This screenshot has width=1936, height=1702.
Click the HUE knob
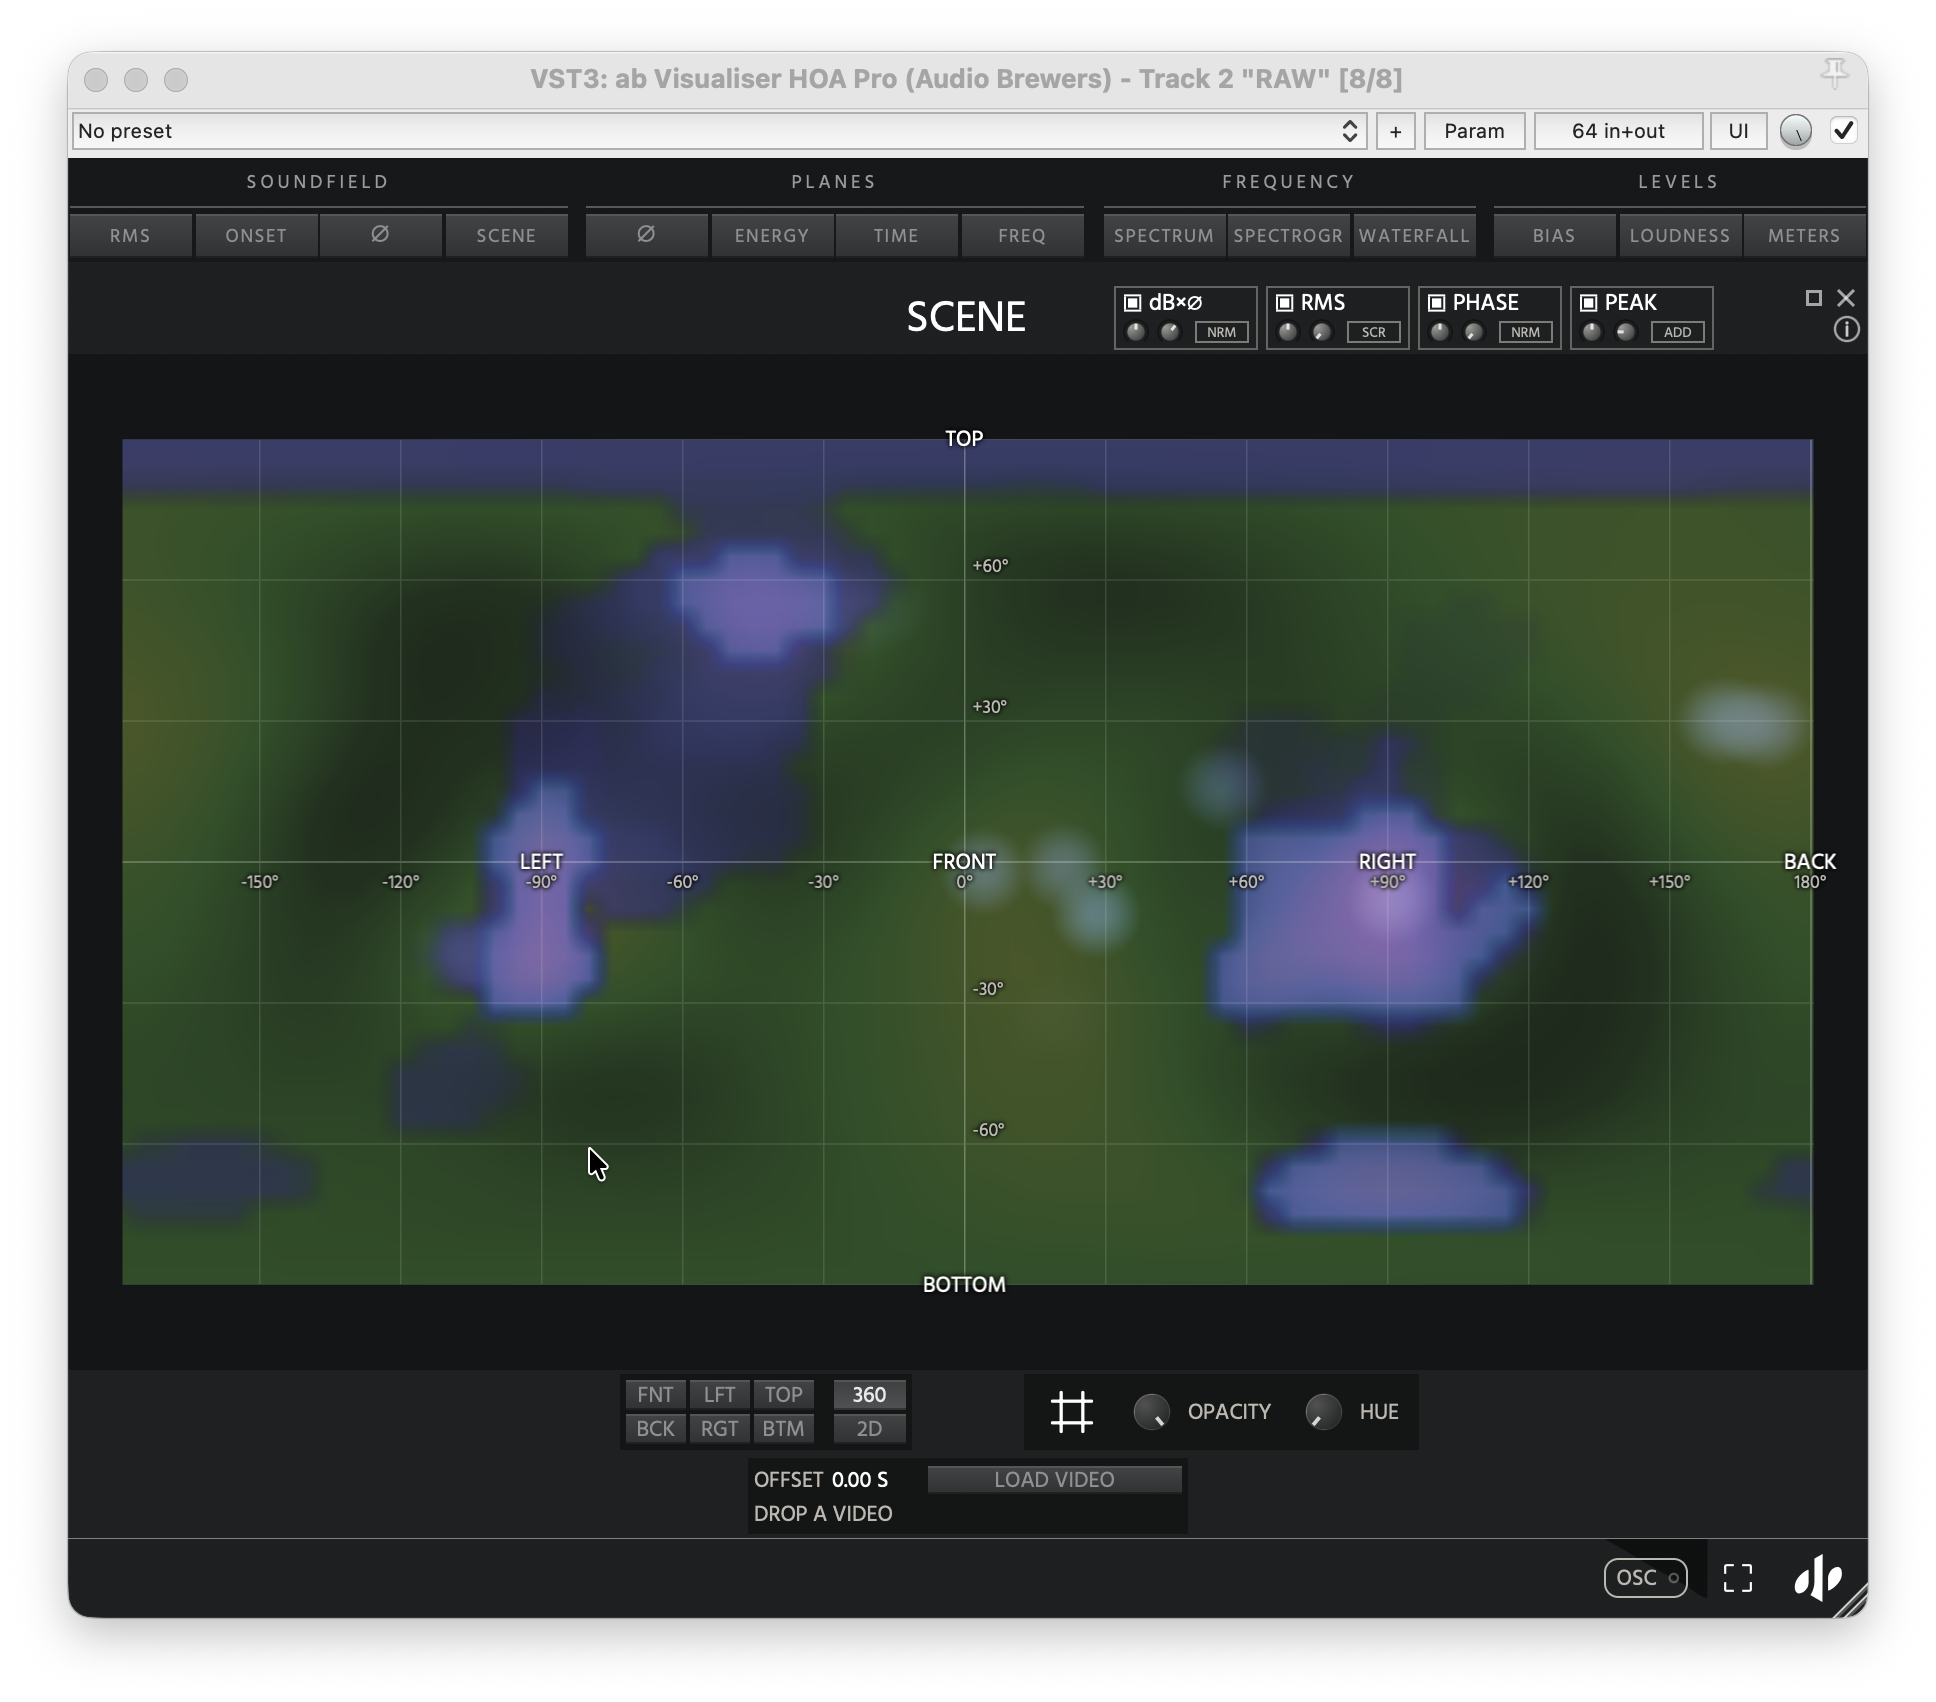point(1323,1412)
